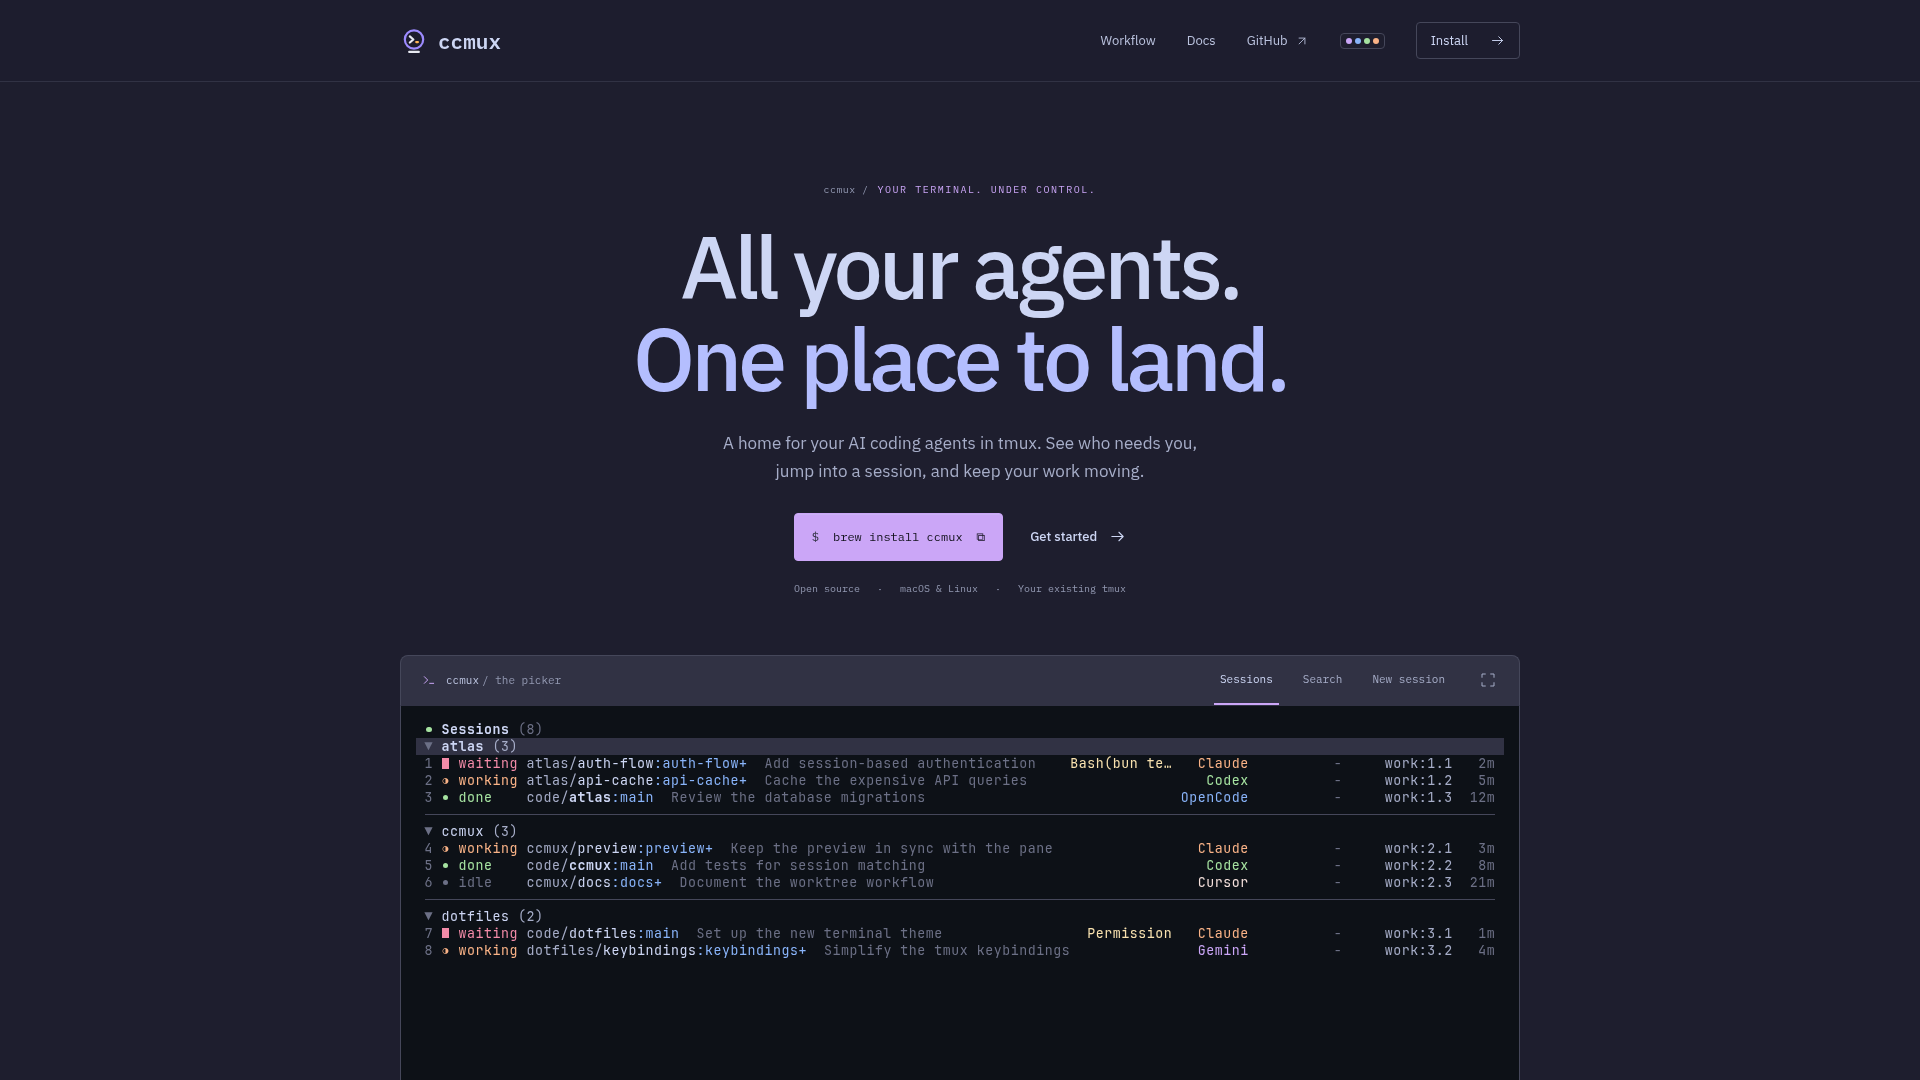Click the 'Your existing tmux' tagline text
The image size is (1920, 1080).
tap(1072, 589)
